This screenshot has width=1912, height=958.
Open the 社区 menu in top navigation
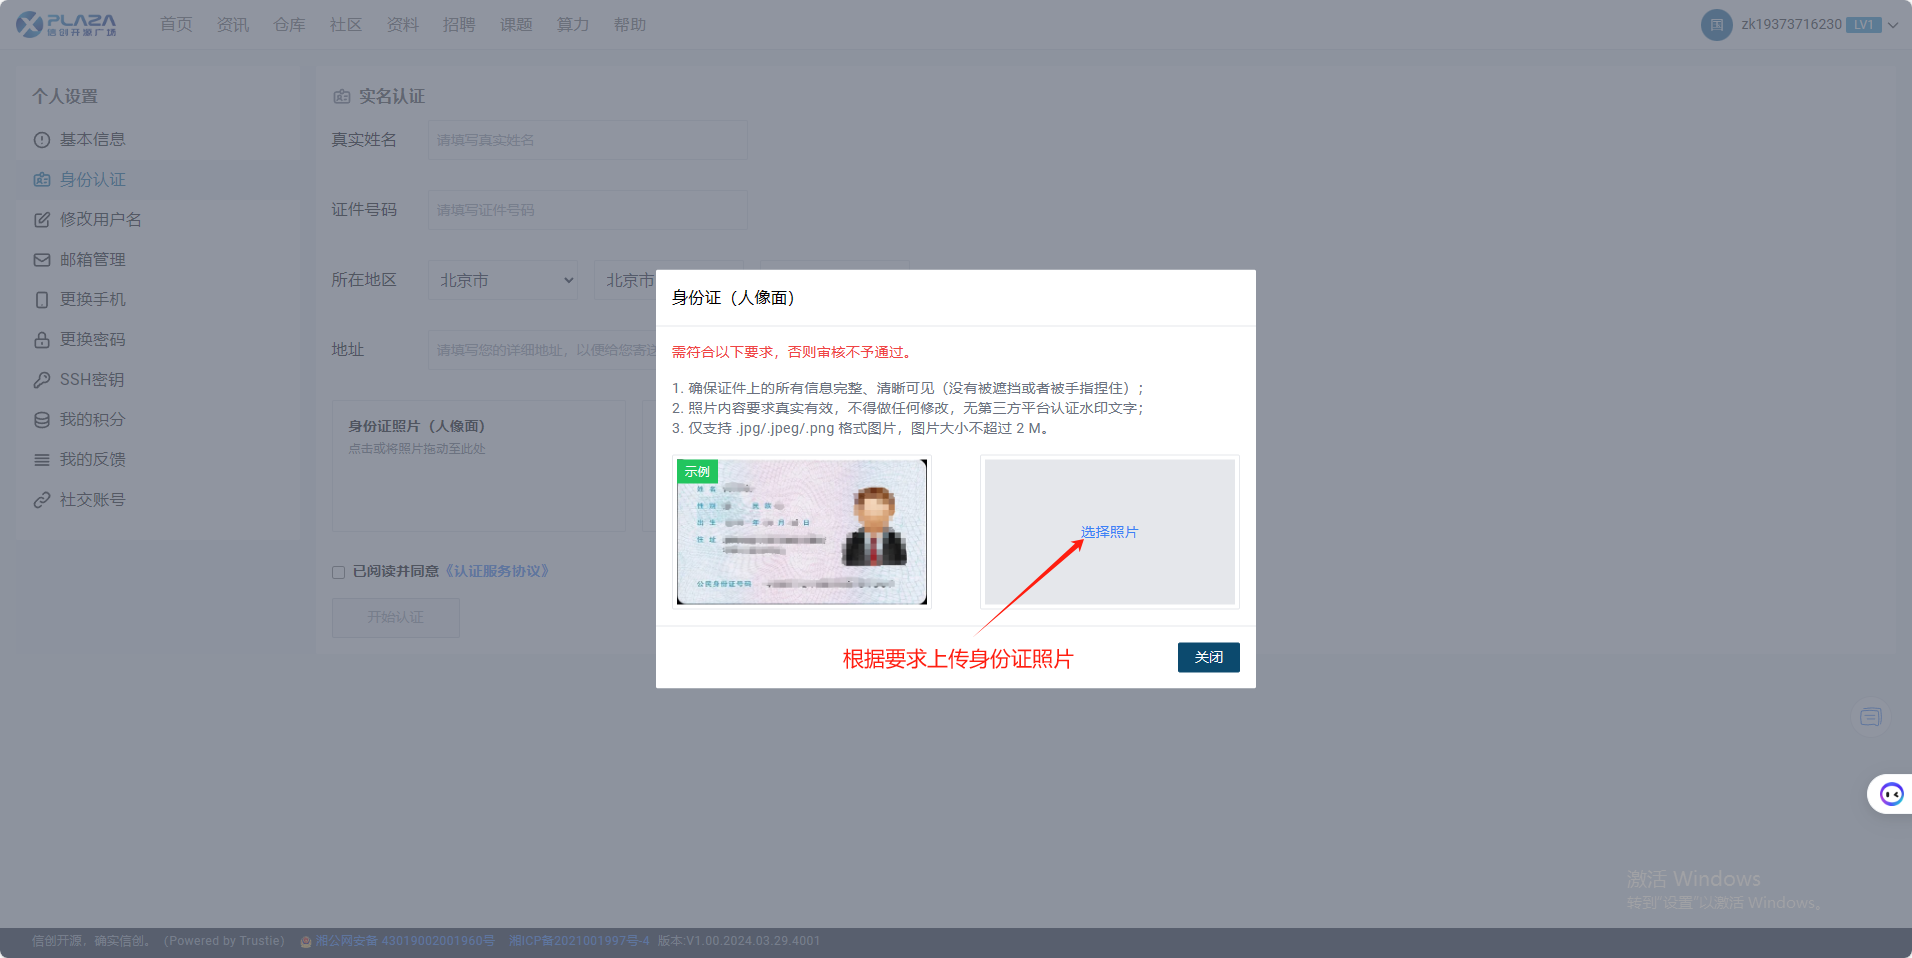pos(346,25)
